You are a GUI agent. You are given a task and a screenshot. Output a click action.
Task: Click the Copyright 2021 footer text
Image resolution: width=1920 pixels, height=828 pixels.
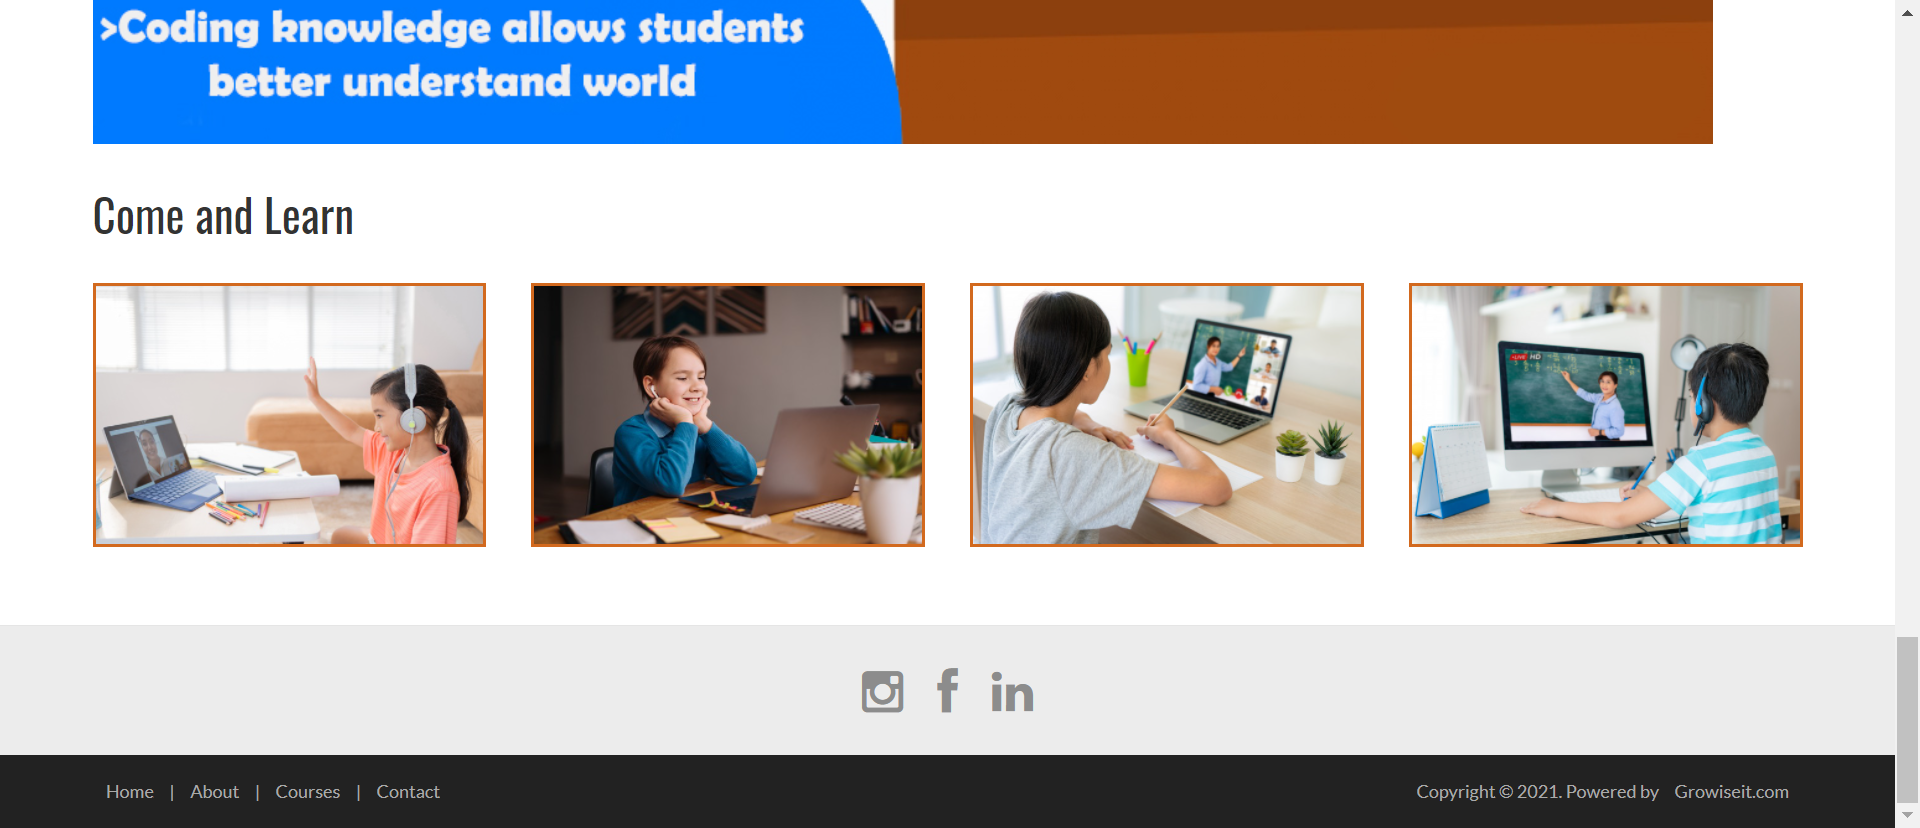(x=1537, y=792)
